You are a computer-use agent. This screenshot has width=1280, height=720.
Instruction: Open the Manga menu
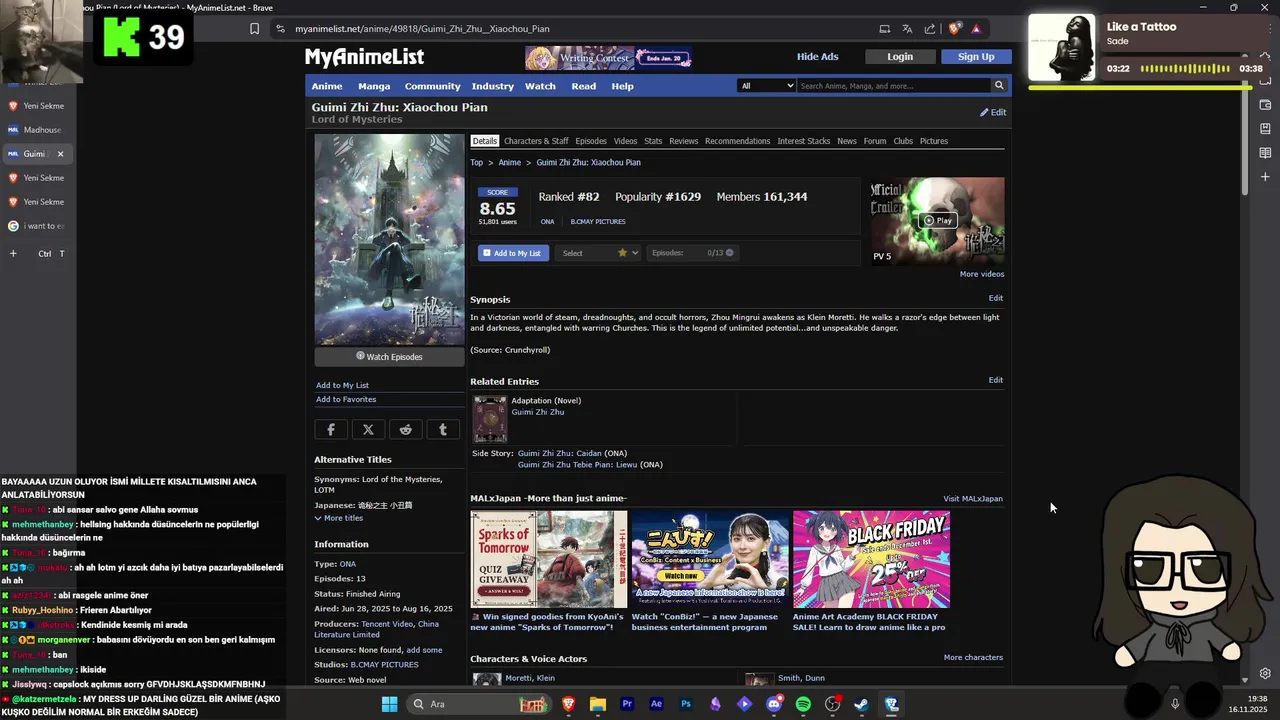click(x=374, y=86)
